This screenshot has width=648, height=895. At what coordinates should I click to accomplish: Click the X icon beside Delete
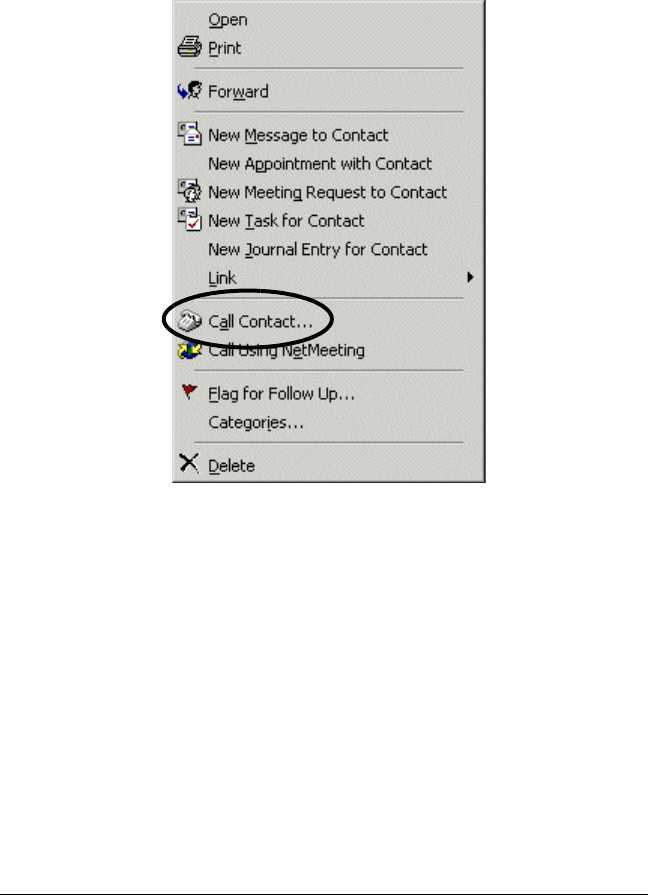[x=189, y=463]
